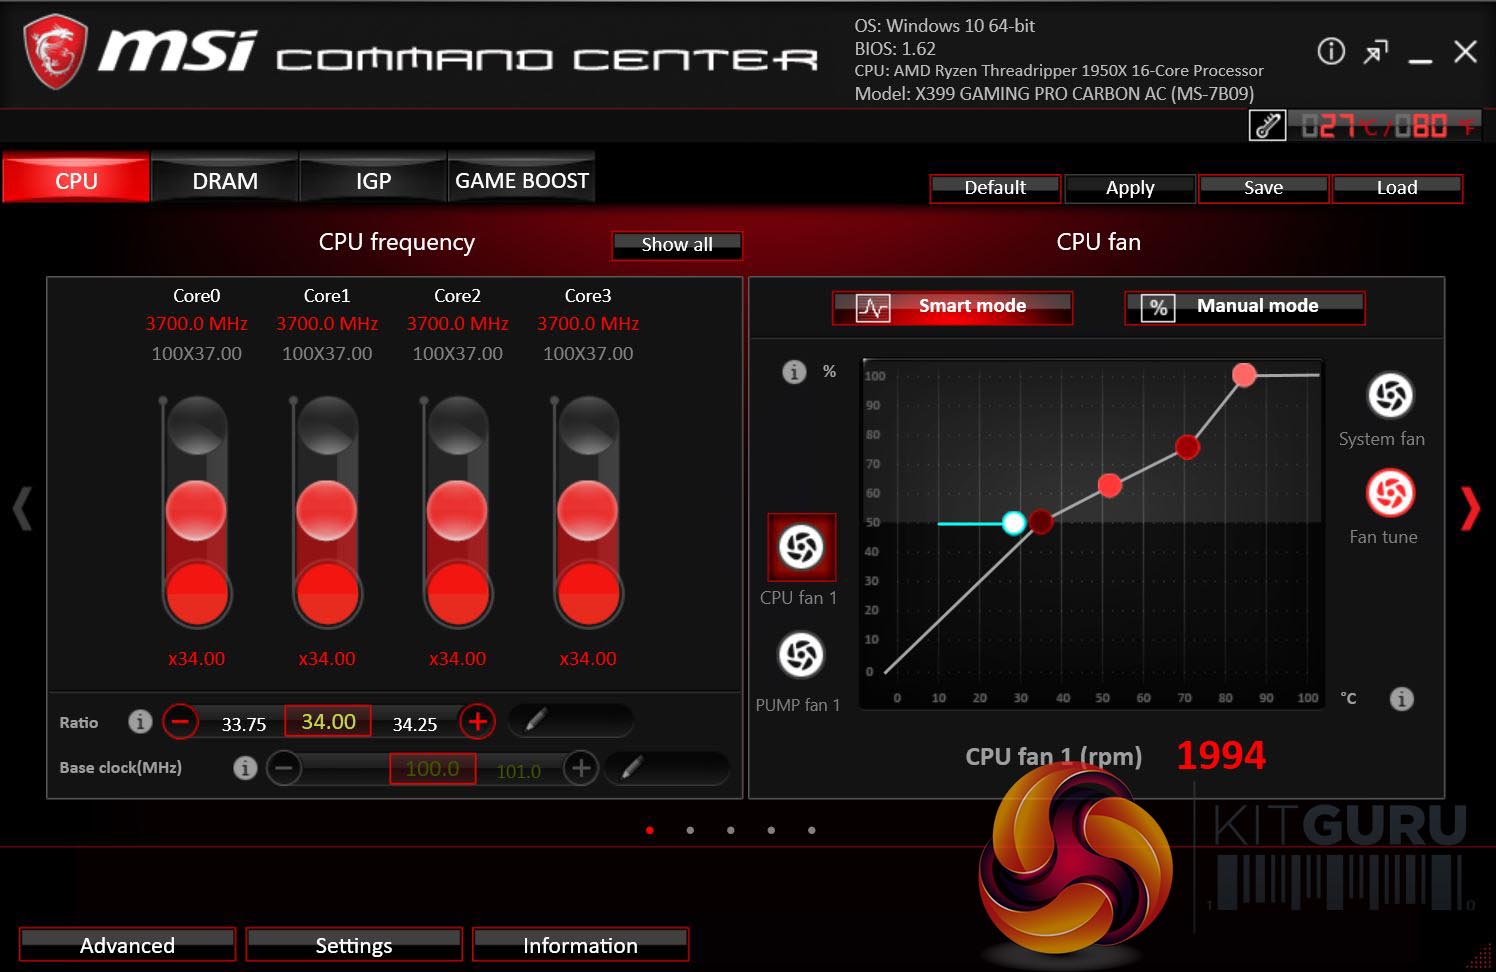
Task: Select the 34.00 Ratio value field
Action: pyautogui.click(x=328, y=721)
